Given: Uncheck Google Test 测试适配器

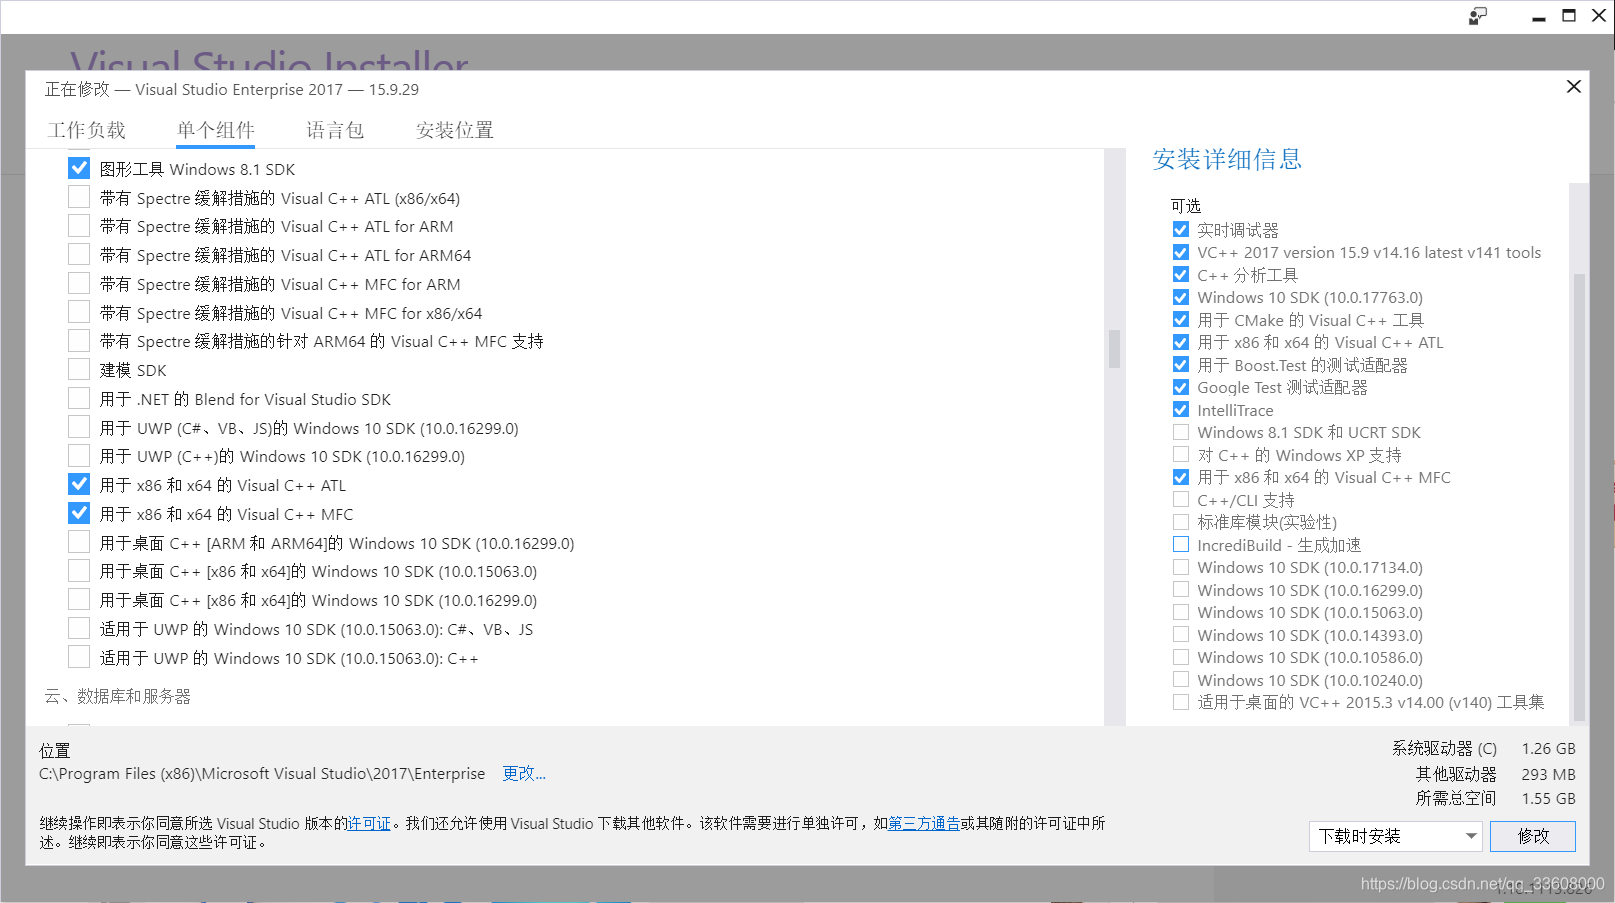Looking at the screenshot, I should coord(1181,387).
